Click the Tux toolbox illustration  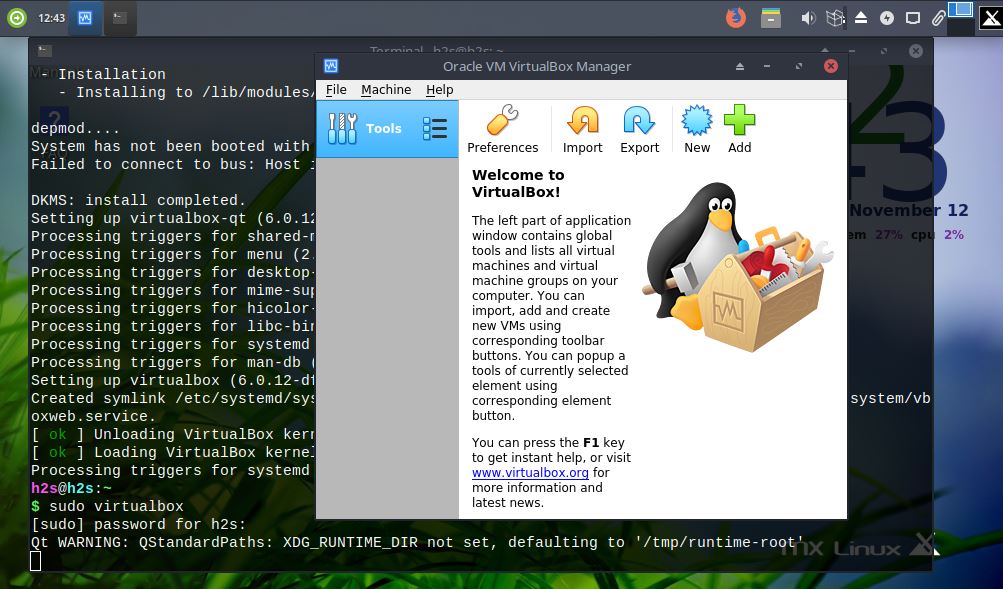[x=737, y=269]
